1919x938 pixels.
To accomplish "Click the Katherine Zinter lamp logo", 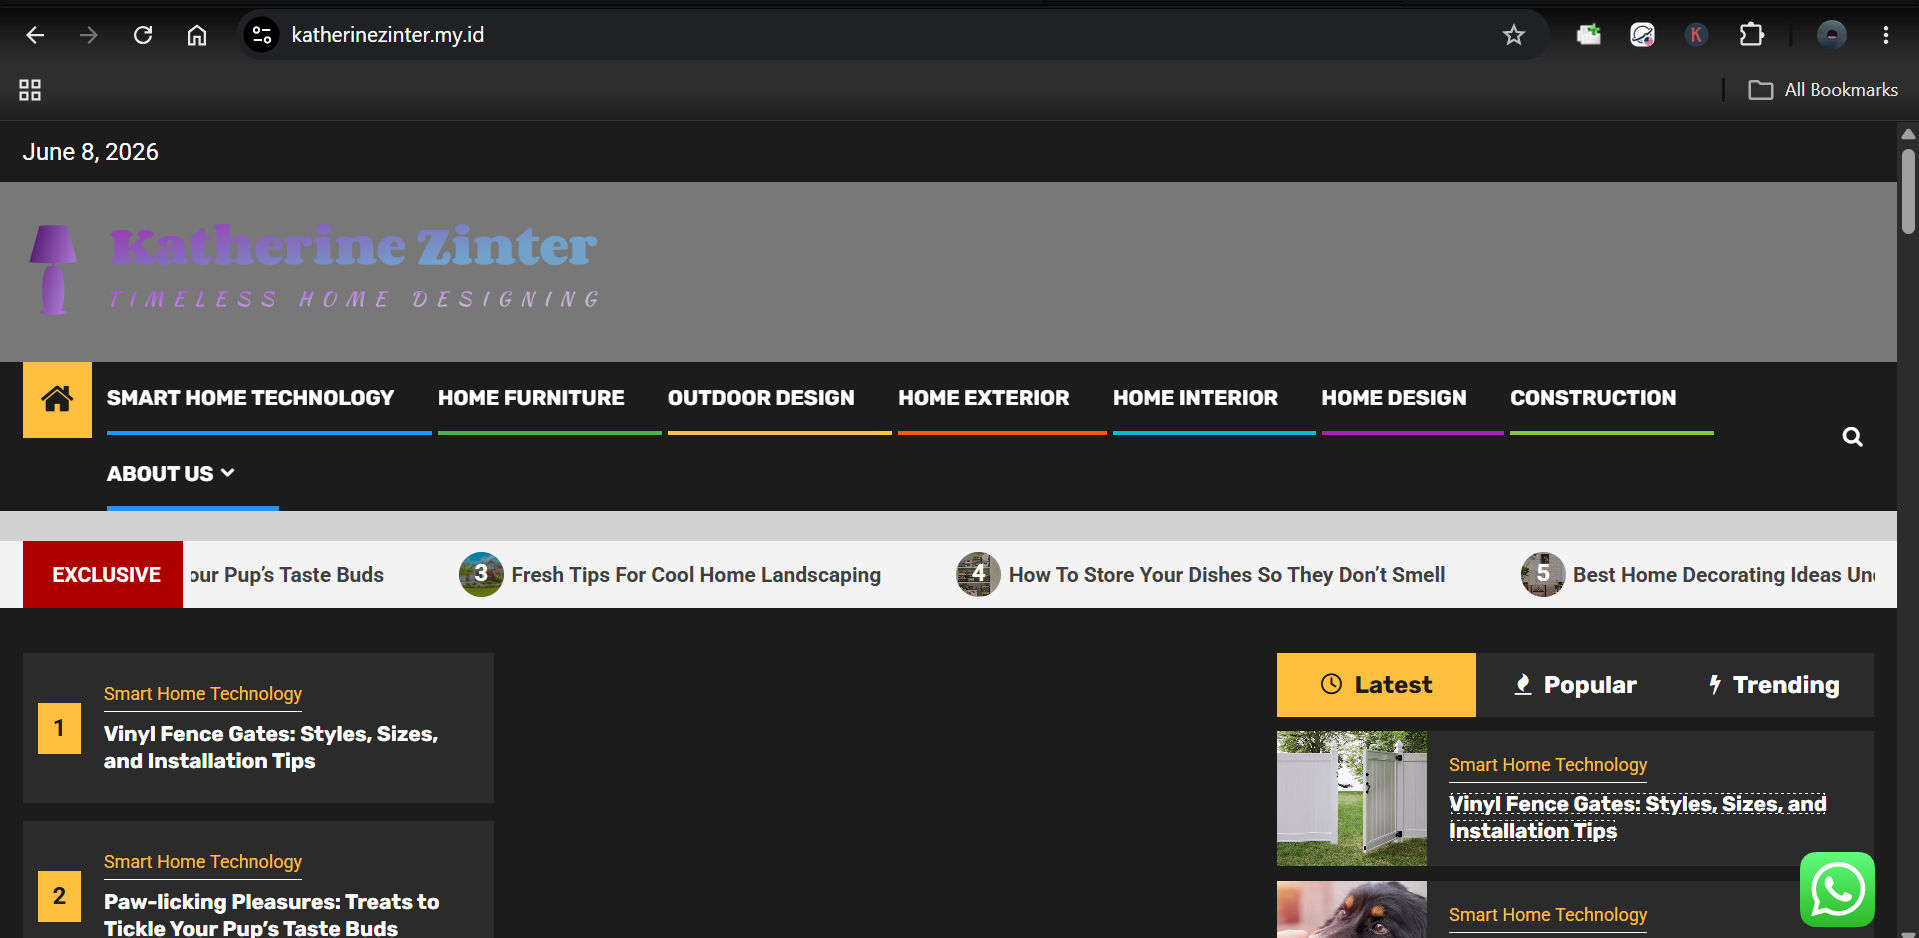I will [x=53, y=269].
